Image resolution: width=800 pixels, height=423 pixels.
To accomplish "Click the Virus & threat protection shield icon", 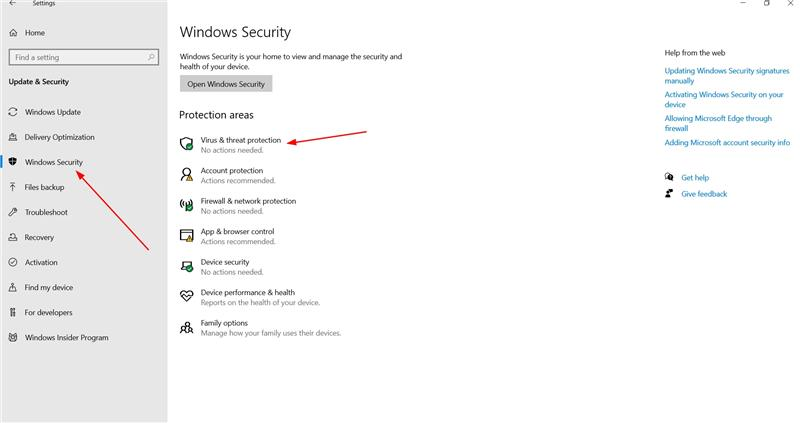I will (187, 144).
